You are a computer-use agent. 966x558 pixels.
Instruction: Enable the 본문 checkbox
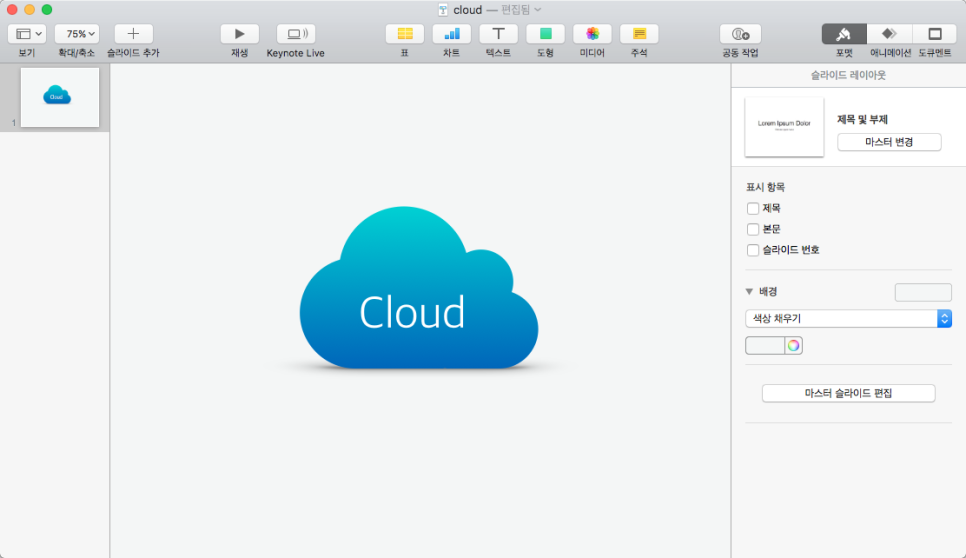pyautogui.click(x=753, y=229)
